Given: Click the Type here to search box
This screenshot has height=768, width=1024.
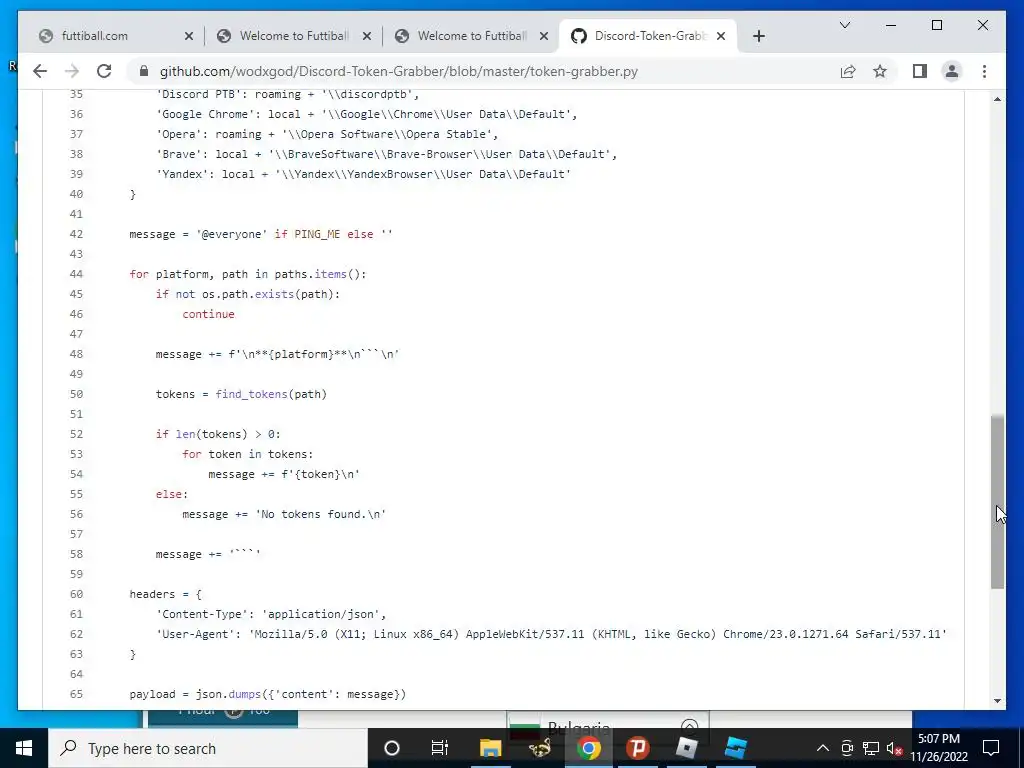Looking at the screenshot, I should tap(208, 748).
